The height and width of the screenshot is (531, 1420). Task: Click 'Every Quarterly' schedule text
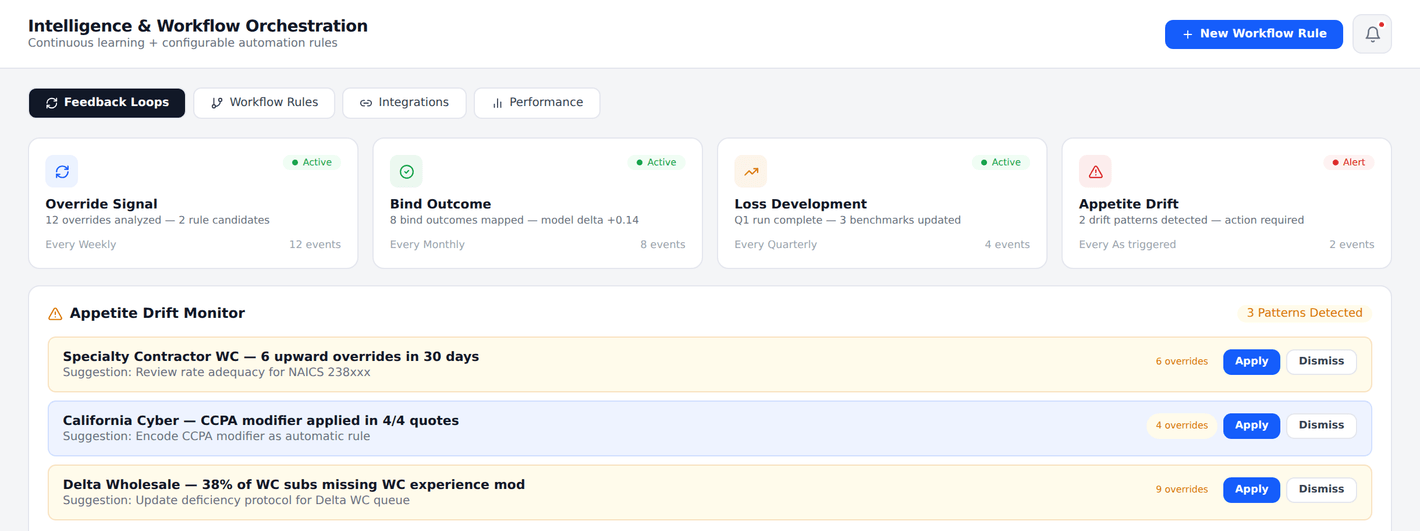coord(776,245)
